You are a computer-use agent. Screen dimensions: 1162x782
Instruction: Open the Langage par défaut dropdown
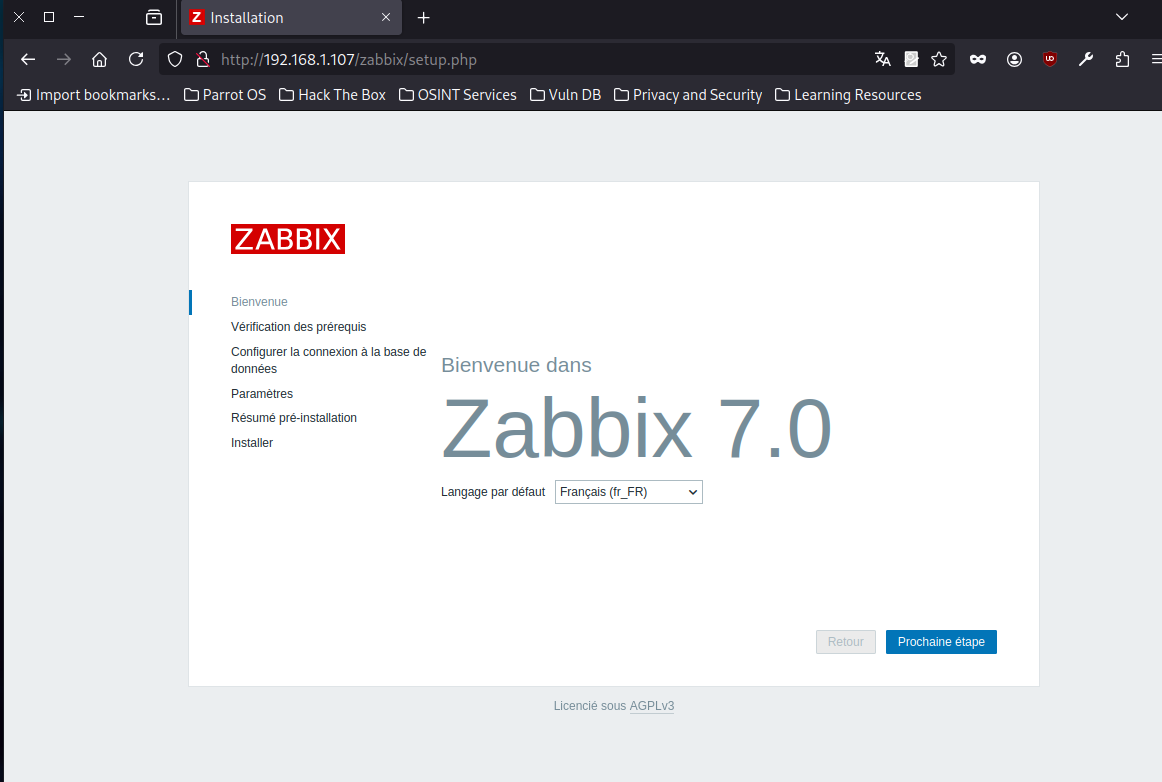pos(628,492)
